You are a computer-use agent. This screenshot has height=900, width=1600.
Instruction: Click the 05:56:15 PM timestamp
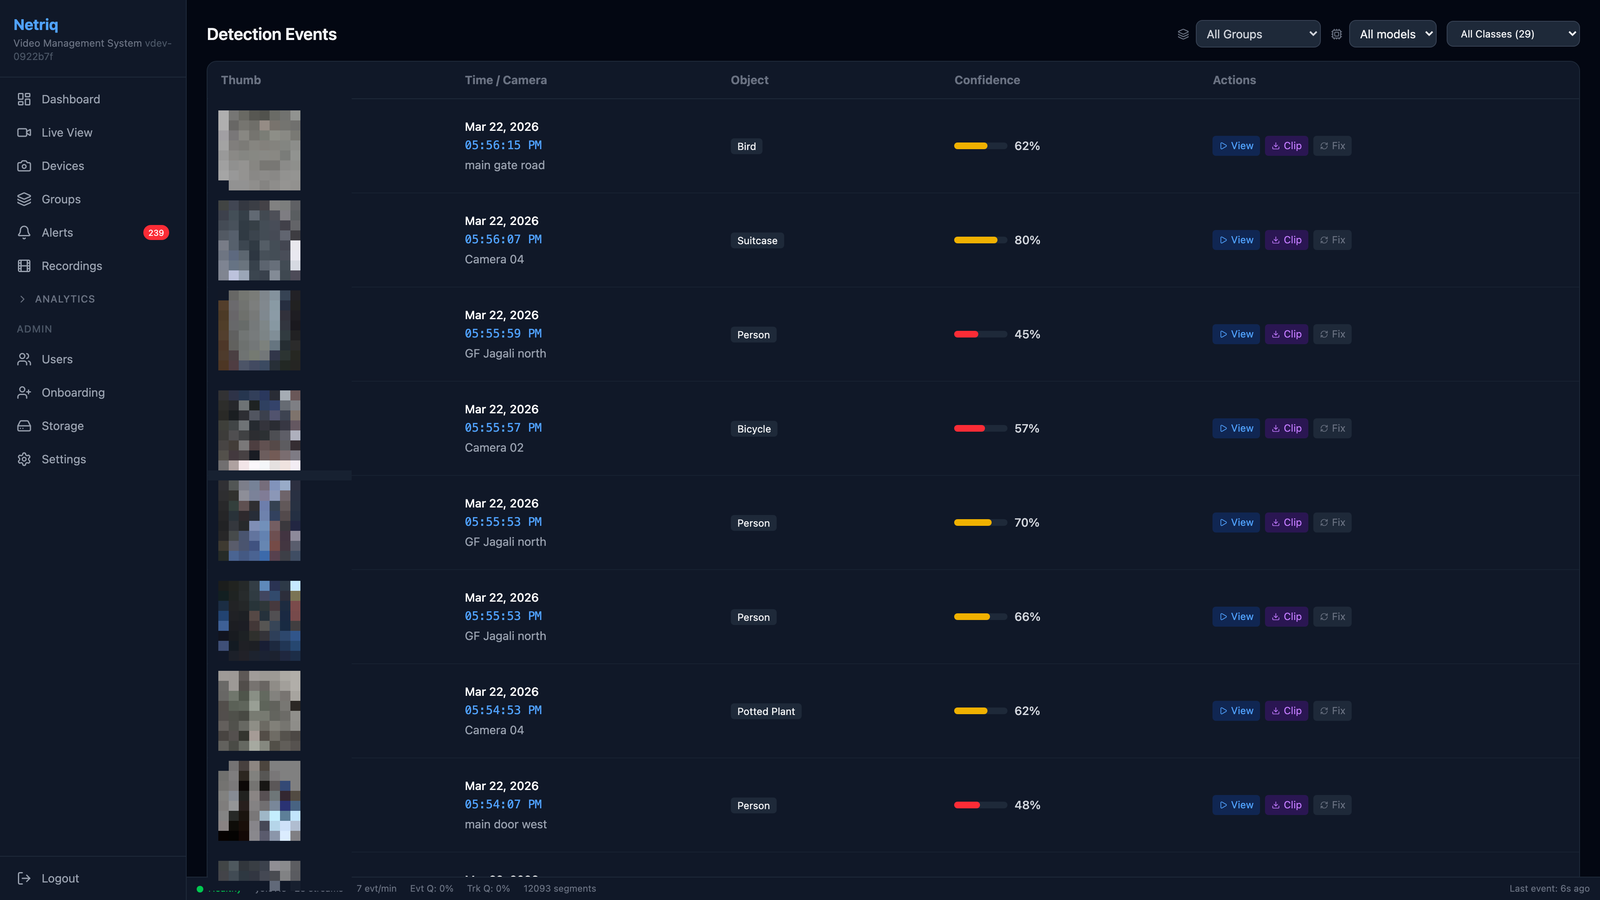pos(503,145)
